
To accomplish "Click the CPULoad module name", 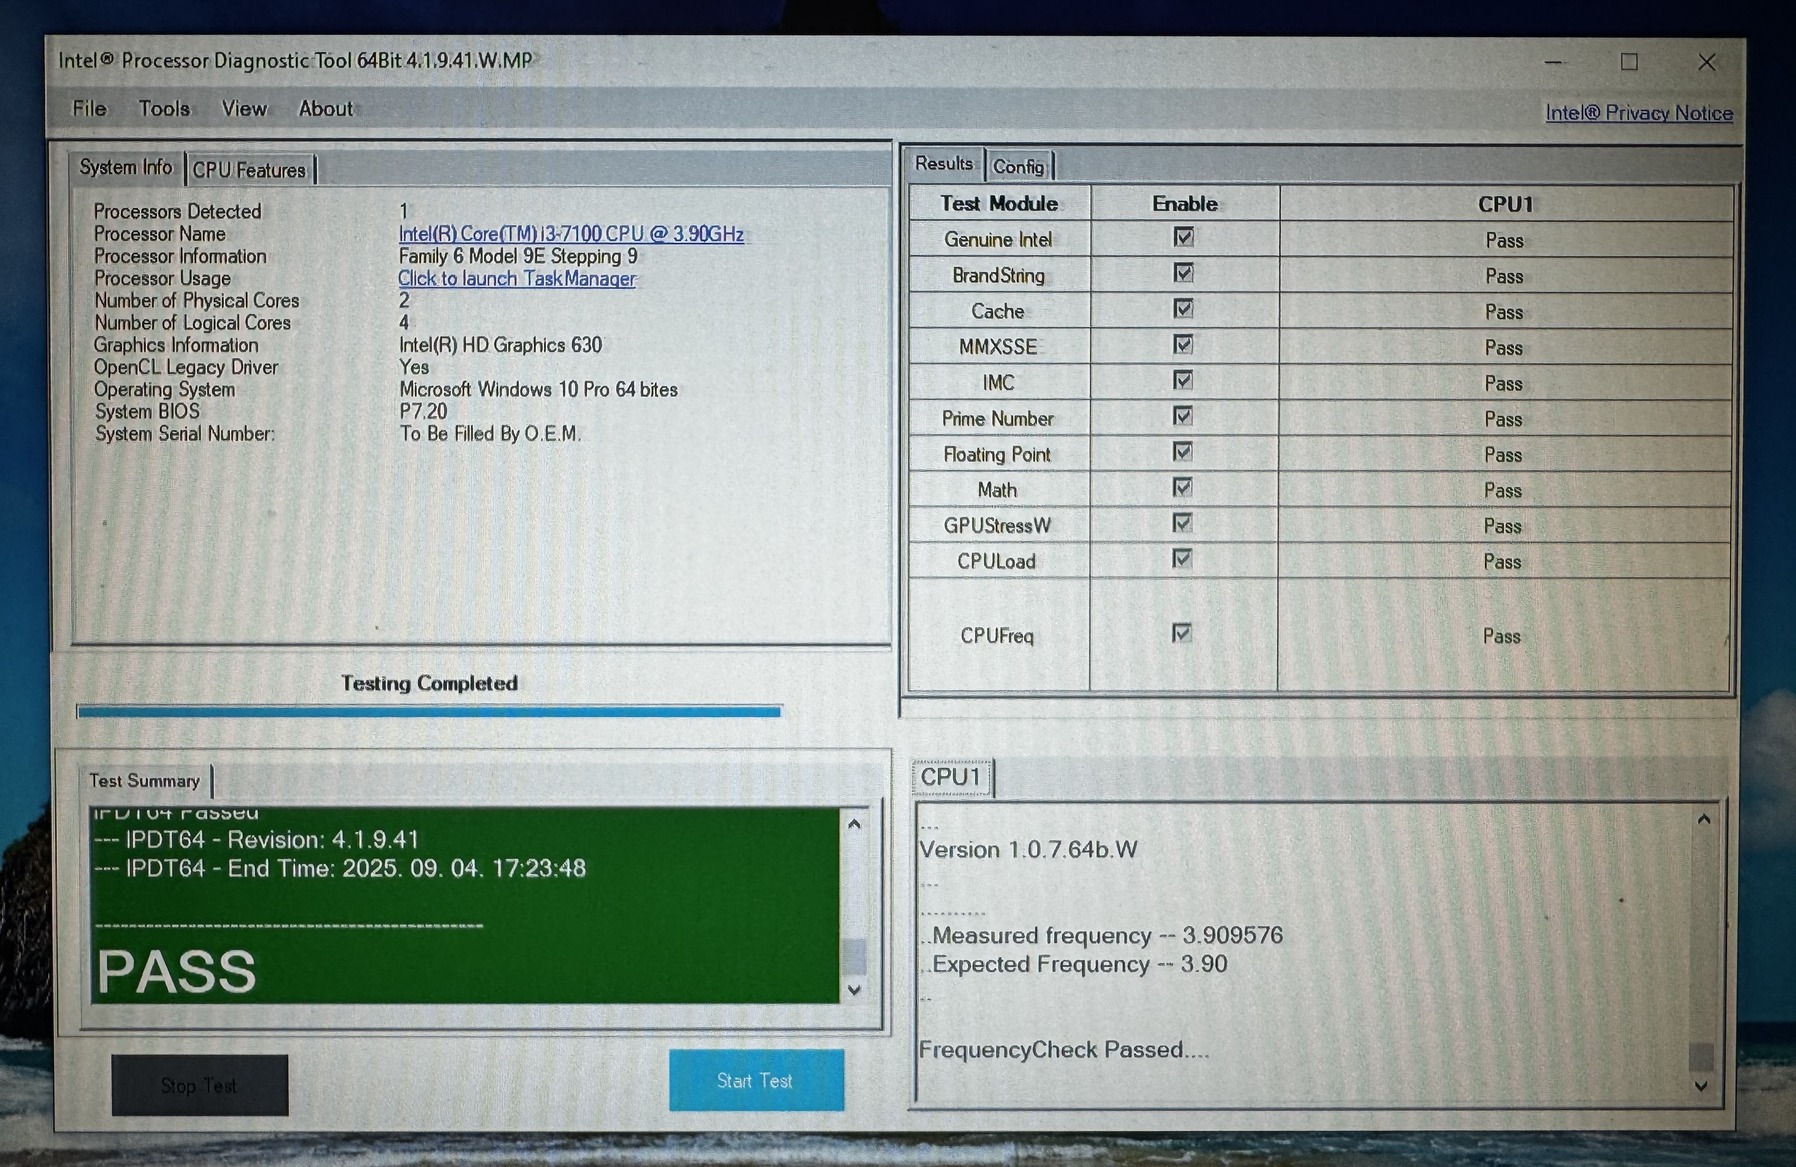I will click(996, 561).
